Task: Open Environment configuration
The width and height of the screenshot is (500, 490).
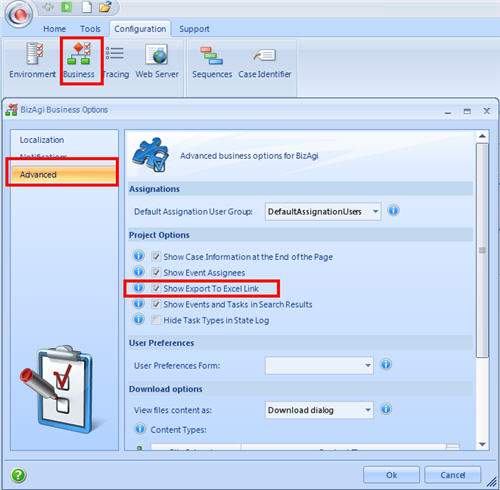Action: pyautogui.click(x=33, y=60)
